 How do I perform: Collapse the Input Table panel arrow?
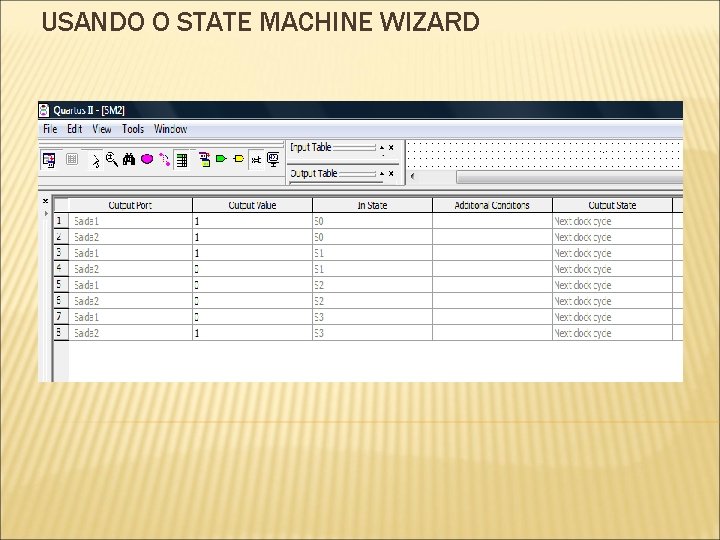point(382,148)
